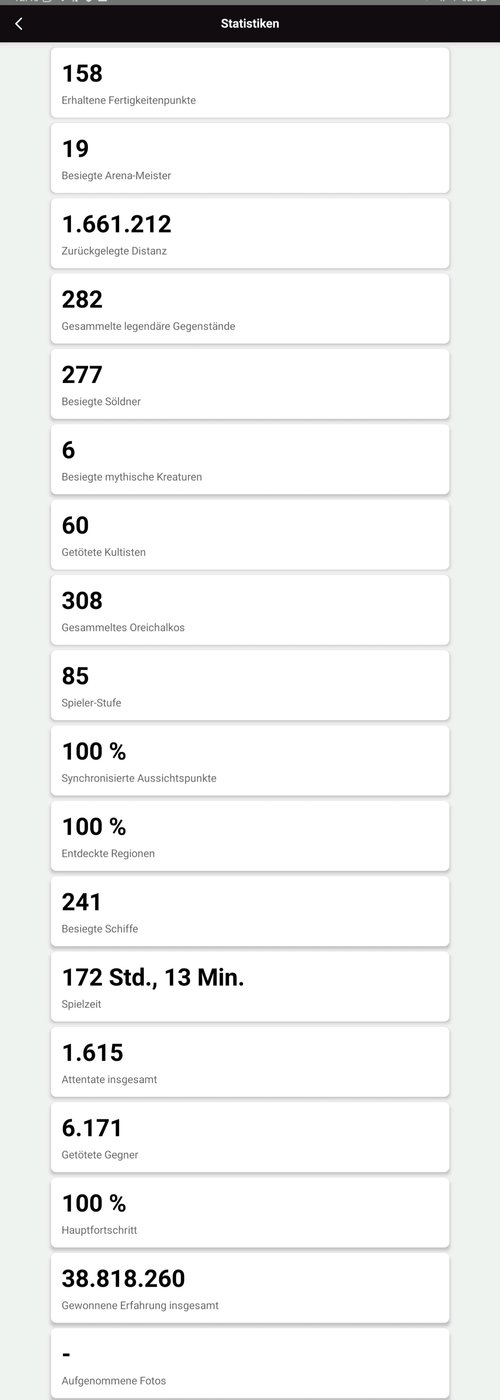Viewport: 500px width, 1400px height.
Task: Select the Besiegte Schiffe statistic
Action: click(x=250, y=911)
